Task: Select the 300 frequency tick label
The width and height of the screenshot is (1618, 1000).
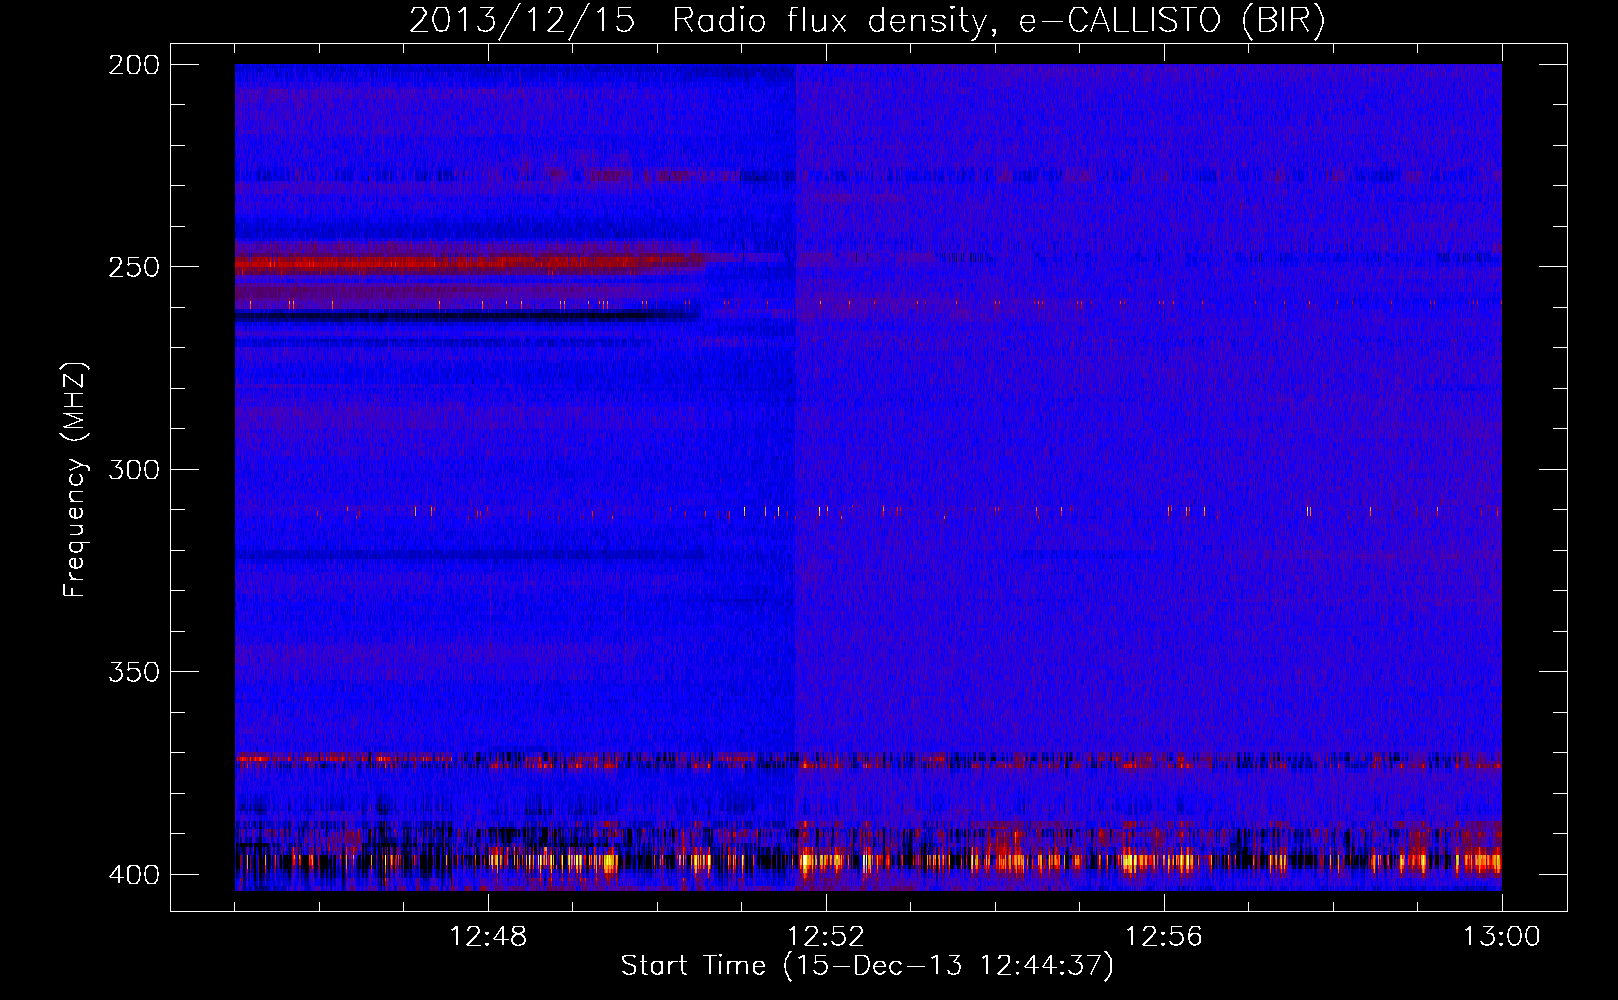Action: tap(133, 470)
